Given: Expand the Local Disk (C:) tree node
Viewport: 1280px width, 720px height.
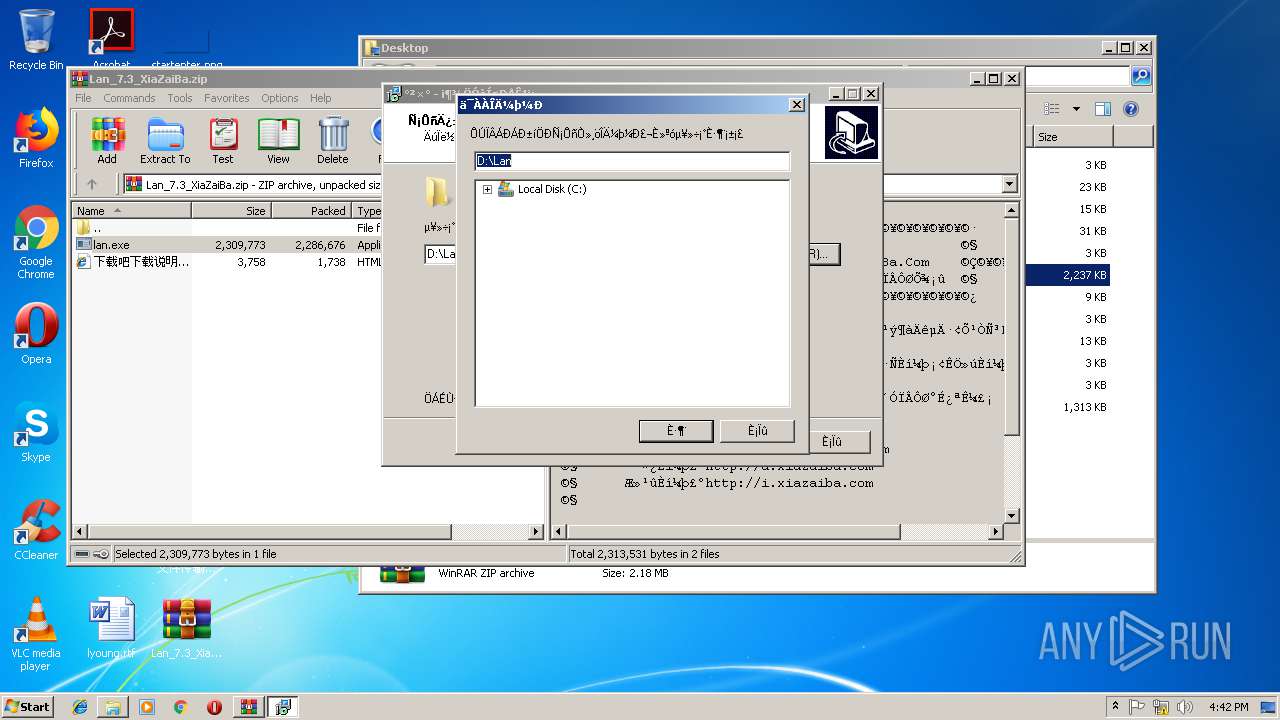Looking at the screenshot, I should tap(487, 189).
